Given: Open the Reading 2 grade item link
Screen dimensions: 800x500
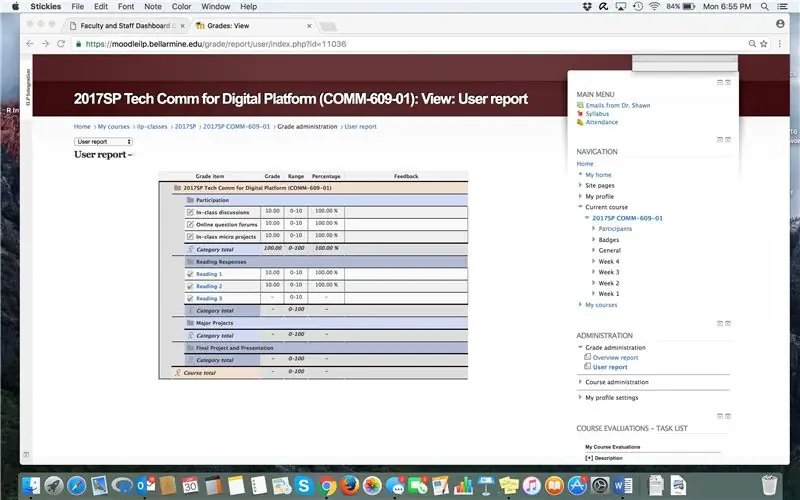Looking at the screenshot, I should click(209, 286).
